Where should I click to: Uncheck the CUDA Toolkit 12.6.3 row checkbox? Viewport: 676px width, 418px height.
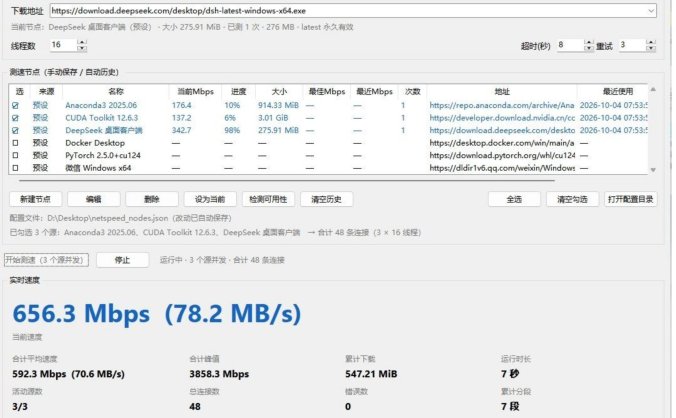click(16, 118)
